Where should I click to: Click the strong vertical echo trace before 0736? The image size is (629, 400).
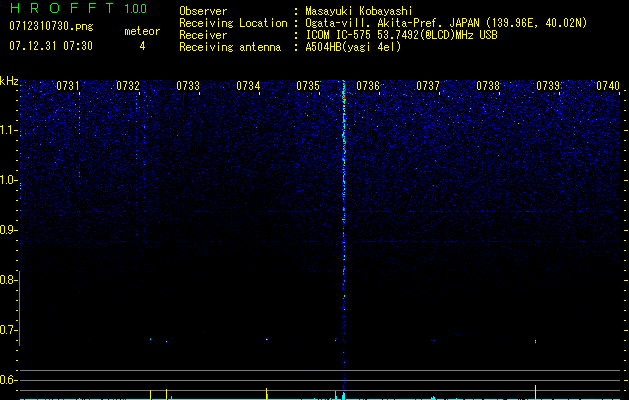(344, 237)
